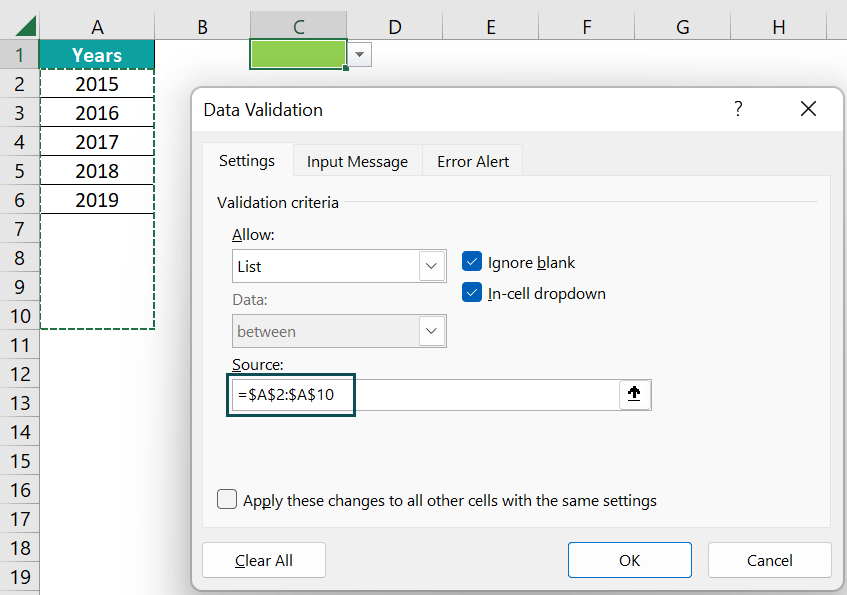Open Help via the question mark icon
Viewport: 847px width, 595px height.
click(738, 109)
